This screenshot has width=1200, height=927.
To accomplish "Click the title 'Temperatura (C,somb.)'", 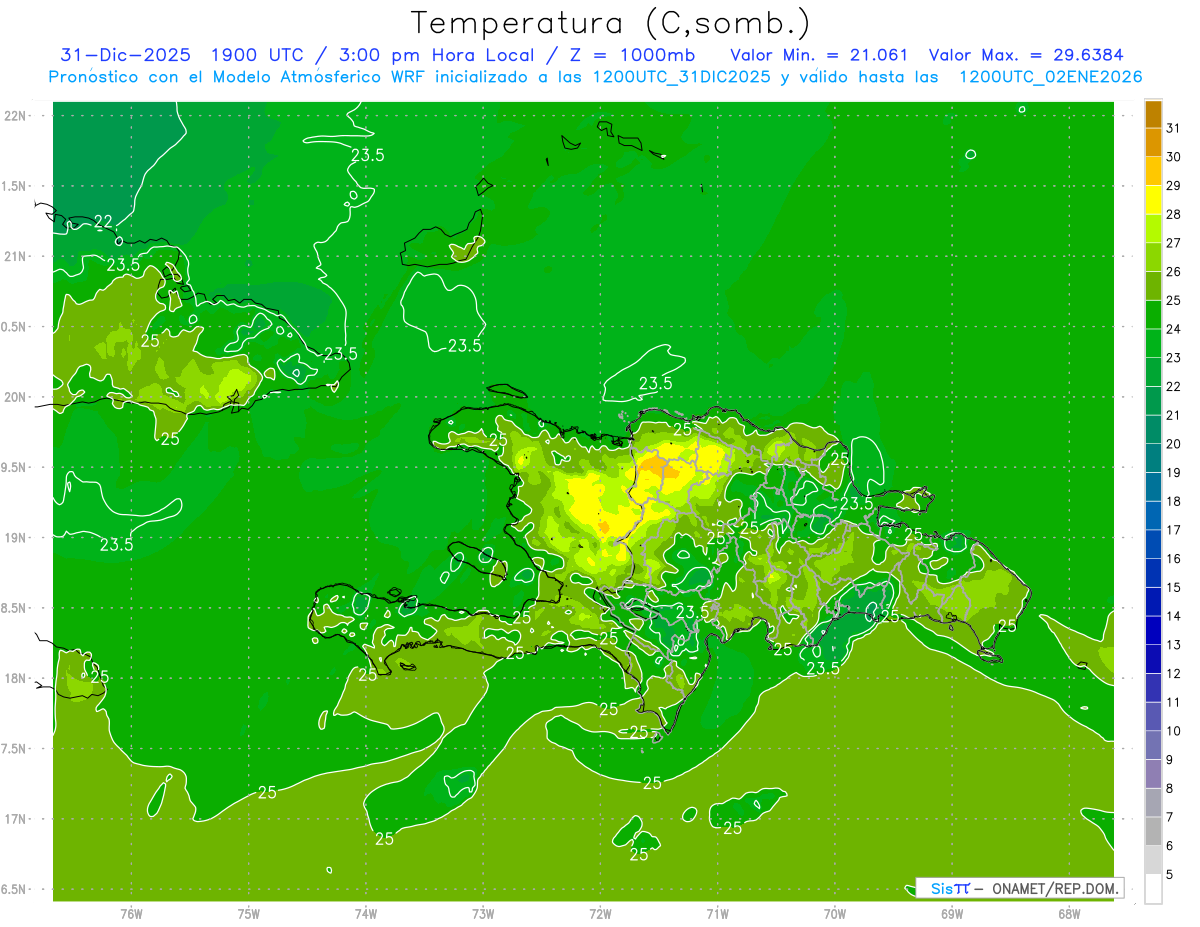I will pyautogui.click(x=611, y=22).
